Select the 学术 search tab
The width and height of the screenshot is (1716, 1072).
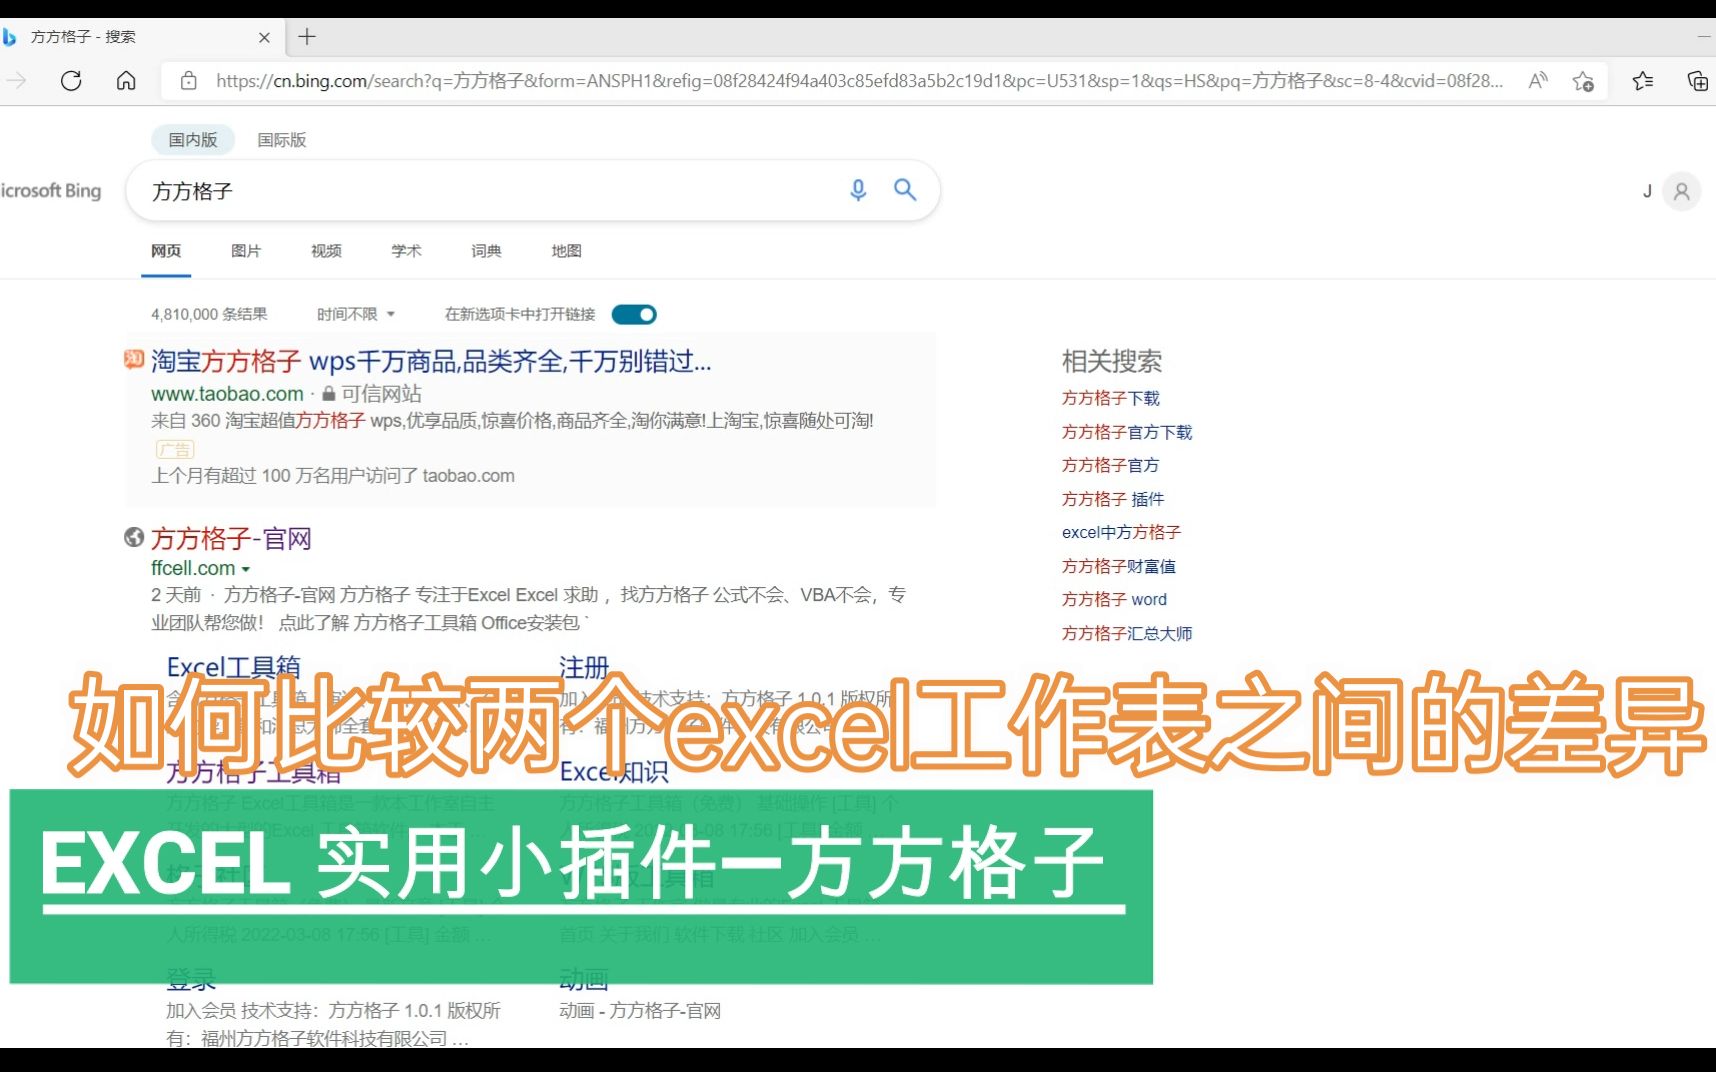[x=406, y=251]
